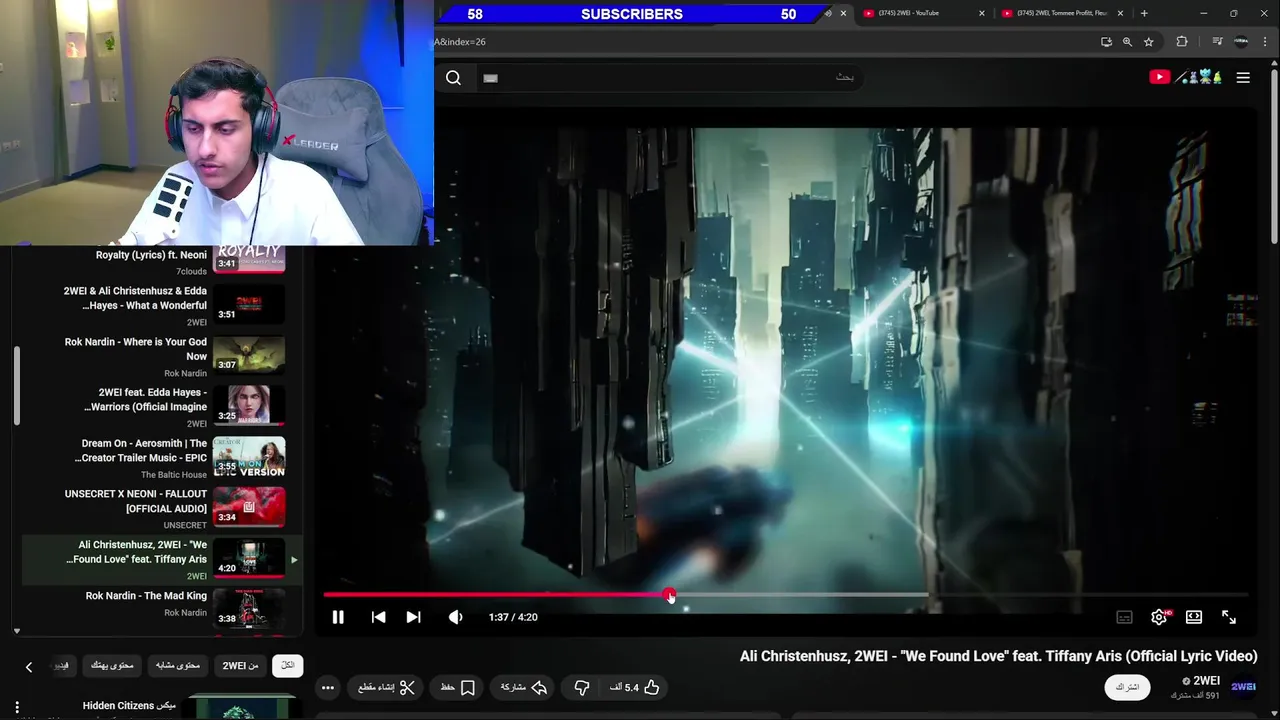Open a new browser tab

1144,13
